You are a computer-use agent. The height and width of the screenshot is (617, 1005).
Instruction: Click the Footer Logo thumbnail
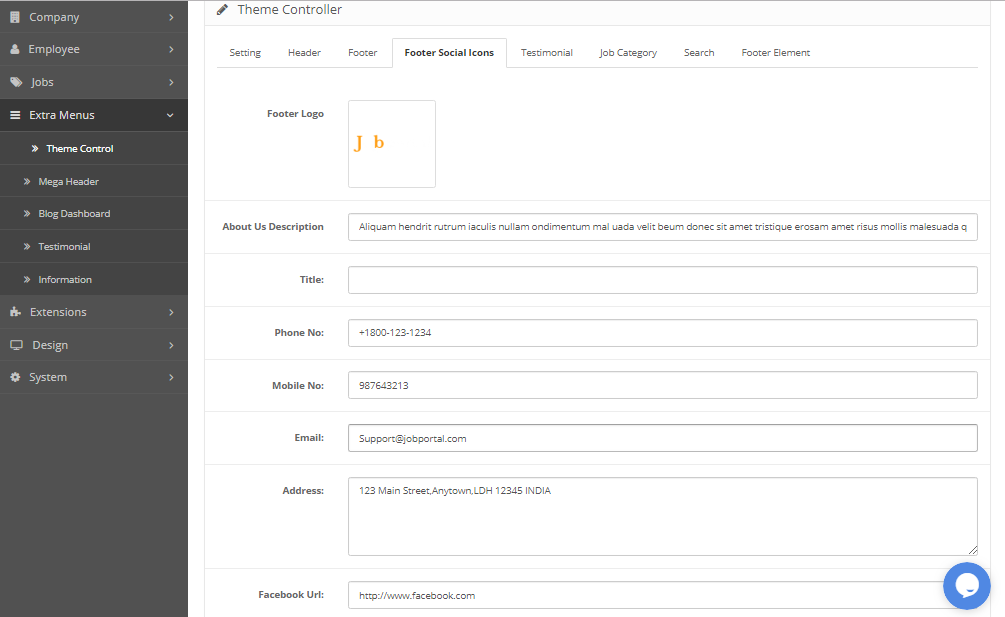tap(391, 144)
